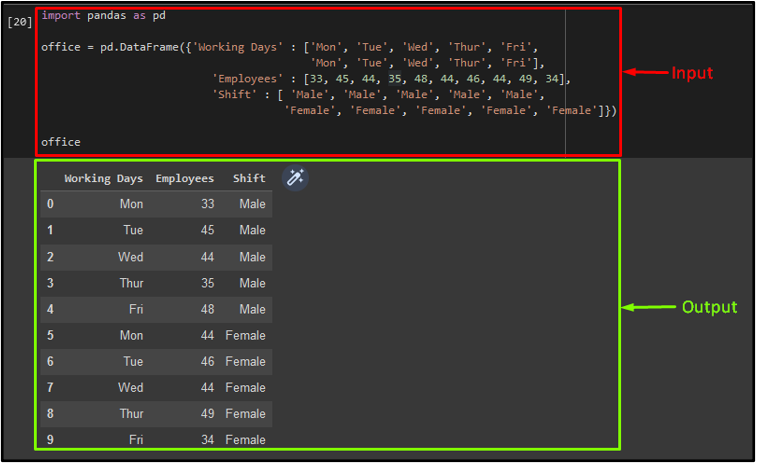Click the 'import pandas as pd' code line
This screenshot has width=757, height=463.
coord(103,16)
